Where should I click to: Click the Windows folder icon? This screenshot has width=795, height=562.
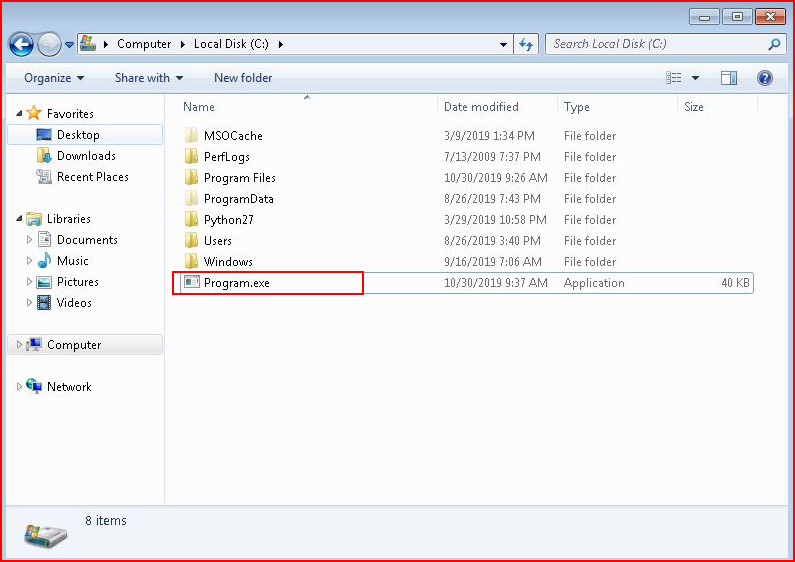pyautogui.click(x=192, y=261)
